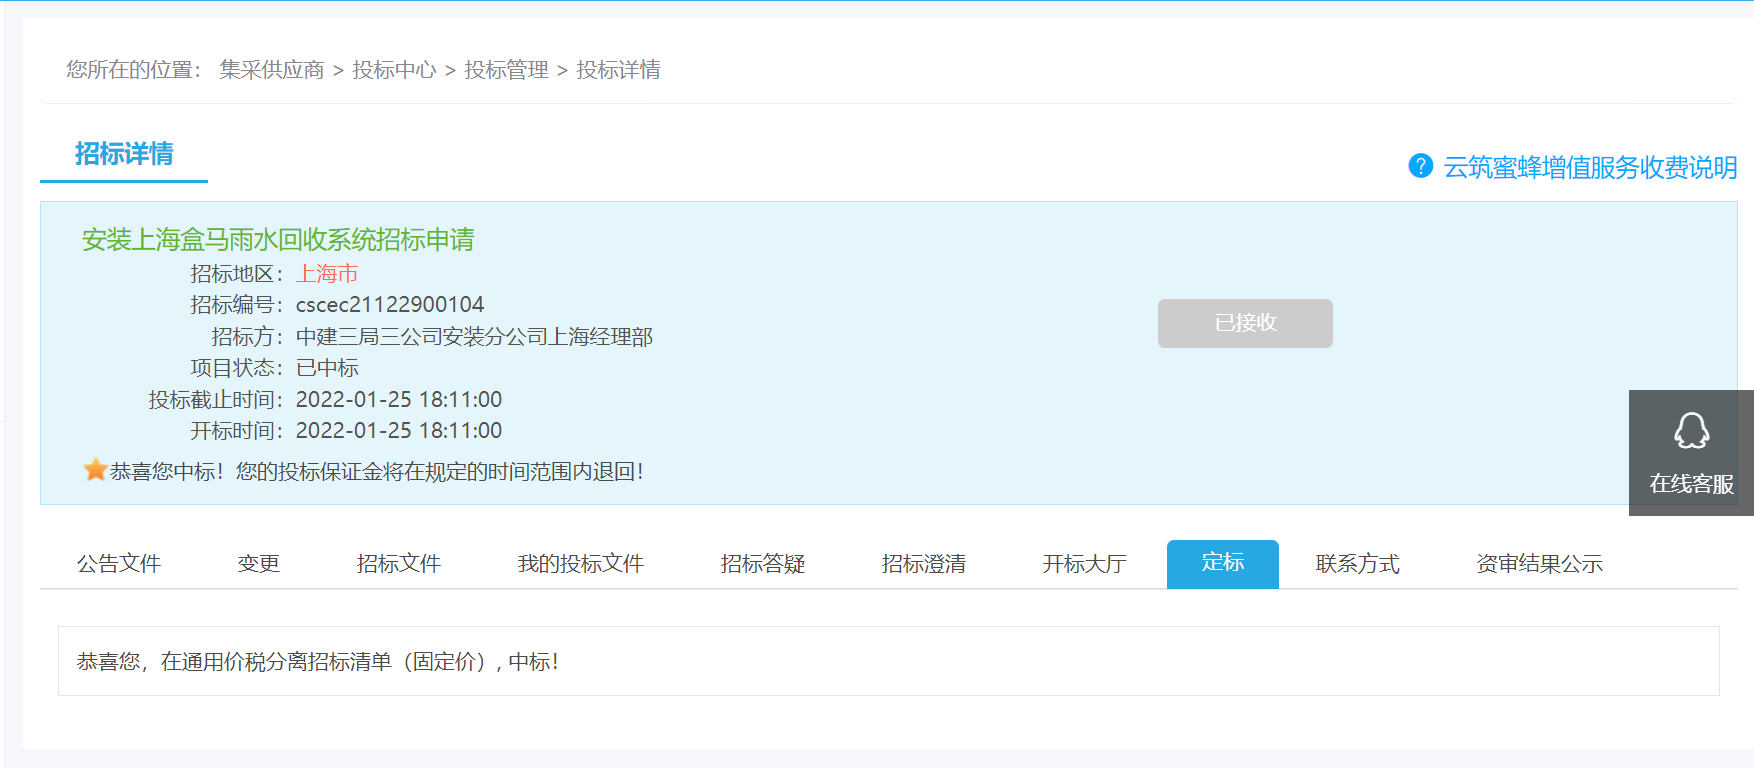Click the online customer service penguin icon
The height and width of the screenshot is (768, 1754).
(1691, 432)
